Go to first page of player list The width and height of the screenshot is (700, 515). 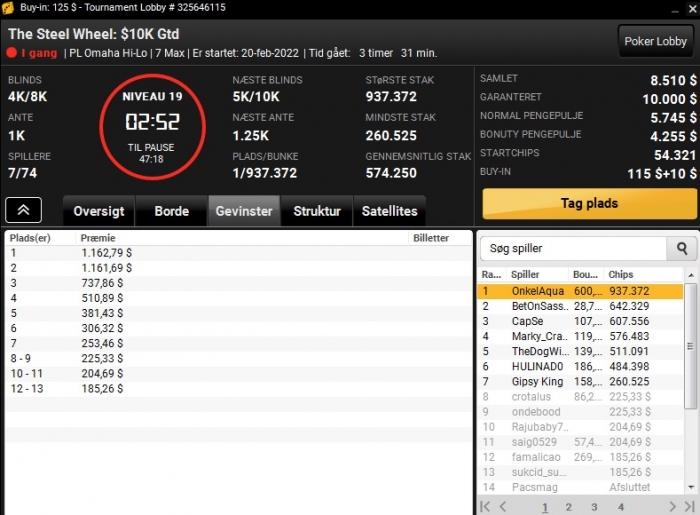pyautogui.click(x=485, y=507)
